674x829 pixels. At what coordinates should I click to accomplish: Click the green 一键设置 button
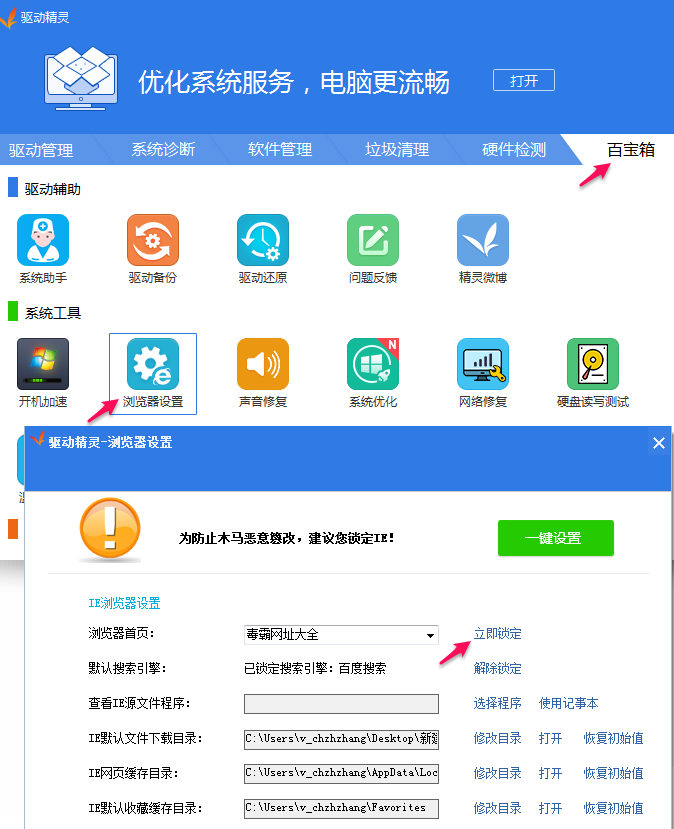tap(556, 538)
